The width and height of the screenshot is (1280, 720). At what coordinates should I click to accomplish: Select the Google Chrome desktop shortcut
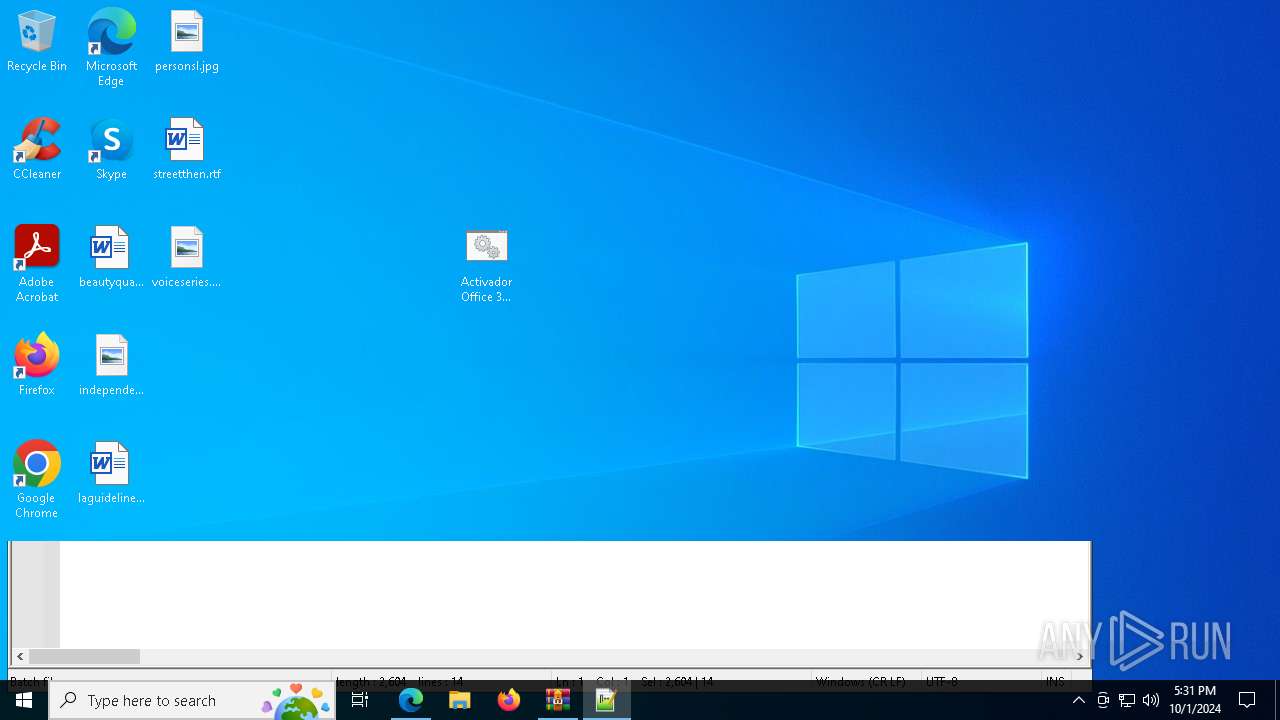click(x=37, y=480)
